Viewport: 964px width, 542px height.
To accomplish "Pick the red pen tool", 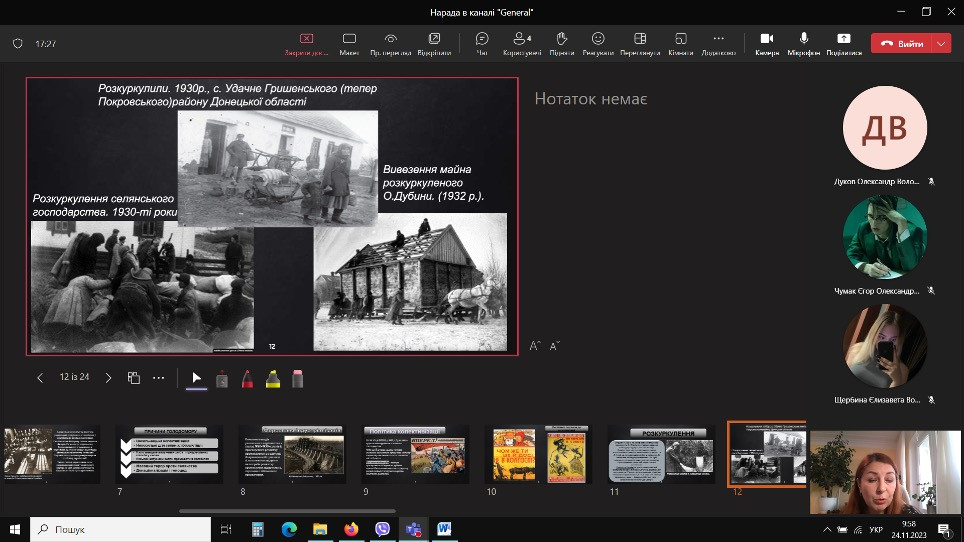I will click(247, 379).
